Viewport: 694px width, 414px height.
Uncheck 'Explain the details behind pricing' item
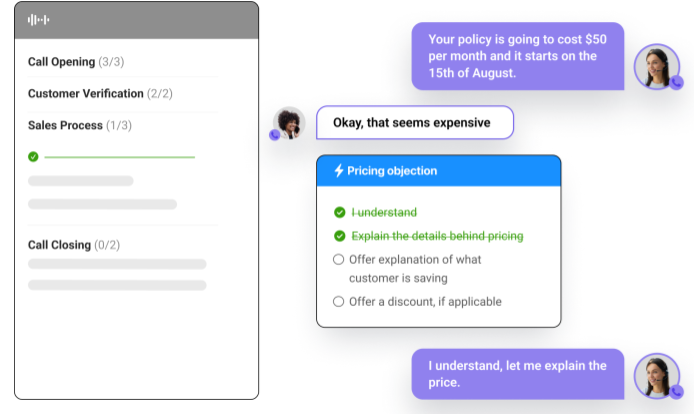point(339,236)
